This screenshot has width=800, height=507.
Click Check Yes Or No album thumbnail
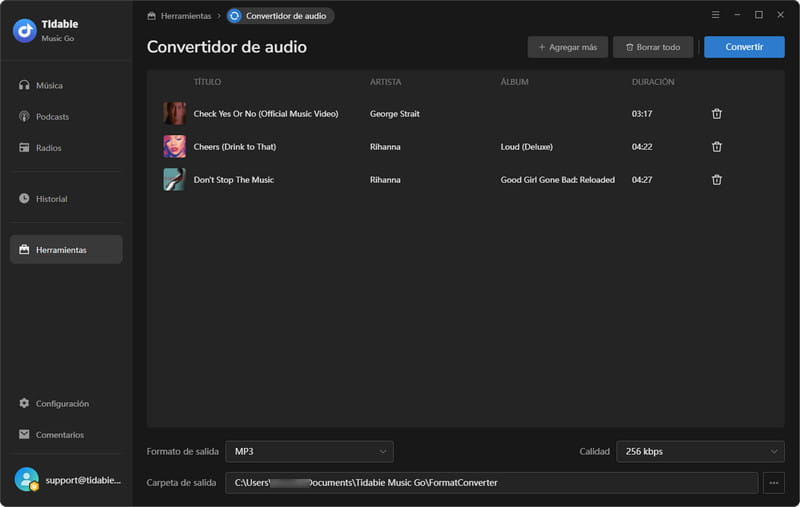coord(174,113)
